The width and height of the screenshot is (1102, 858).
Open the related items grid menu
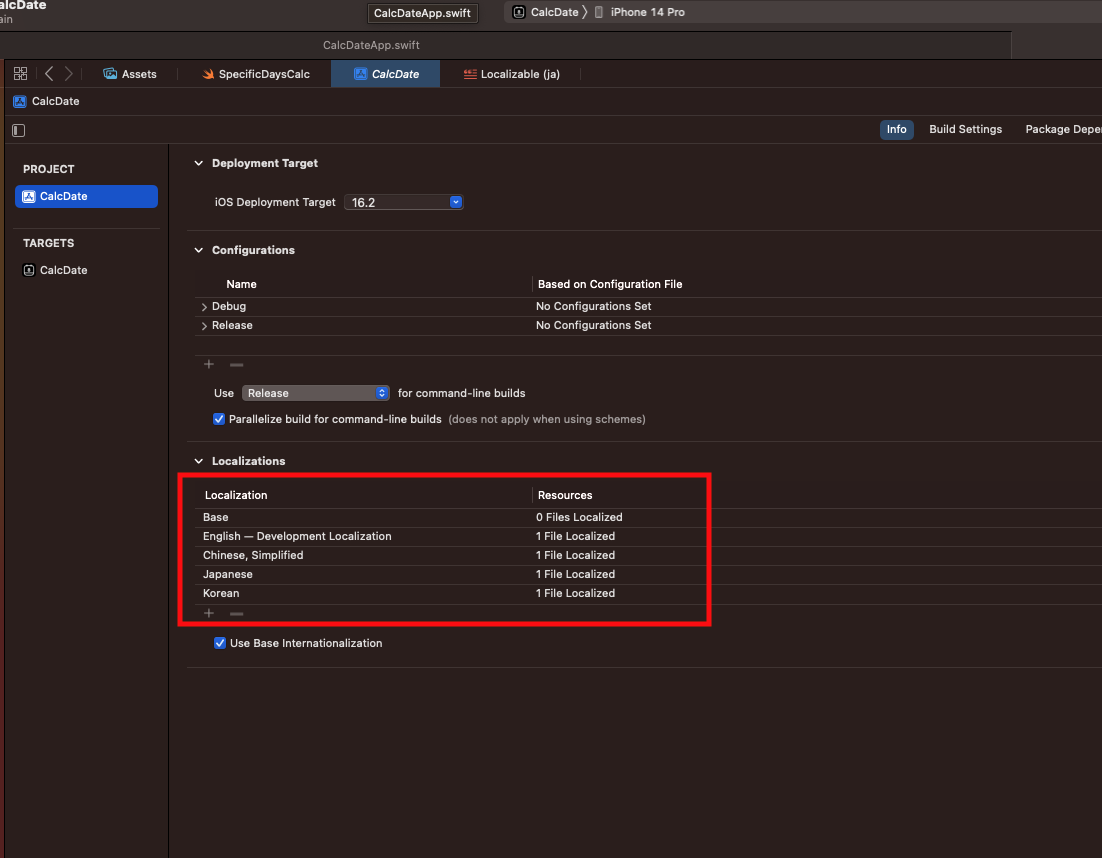coord(20,74)
